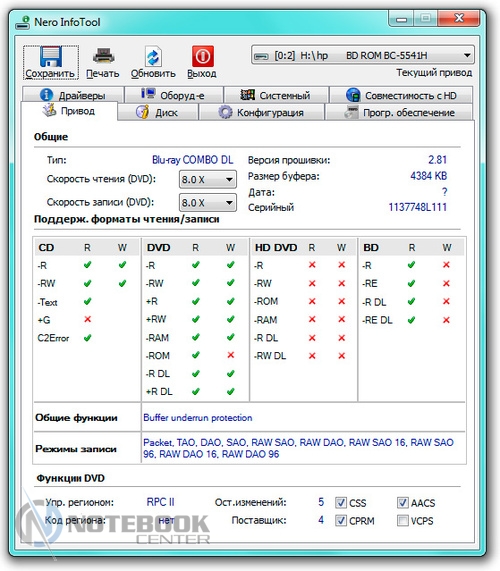
Task: Click the disc icon on the Диск tab
Action: click(142, 112)
